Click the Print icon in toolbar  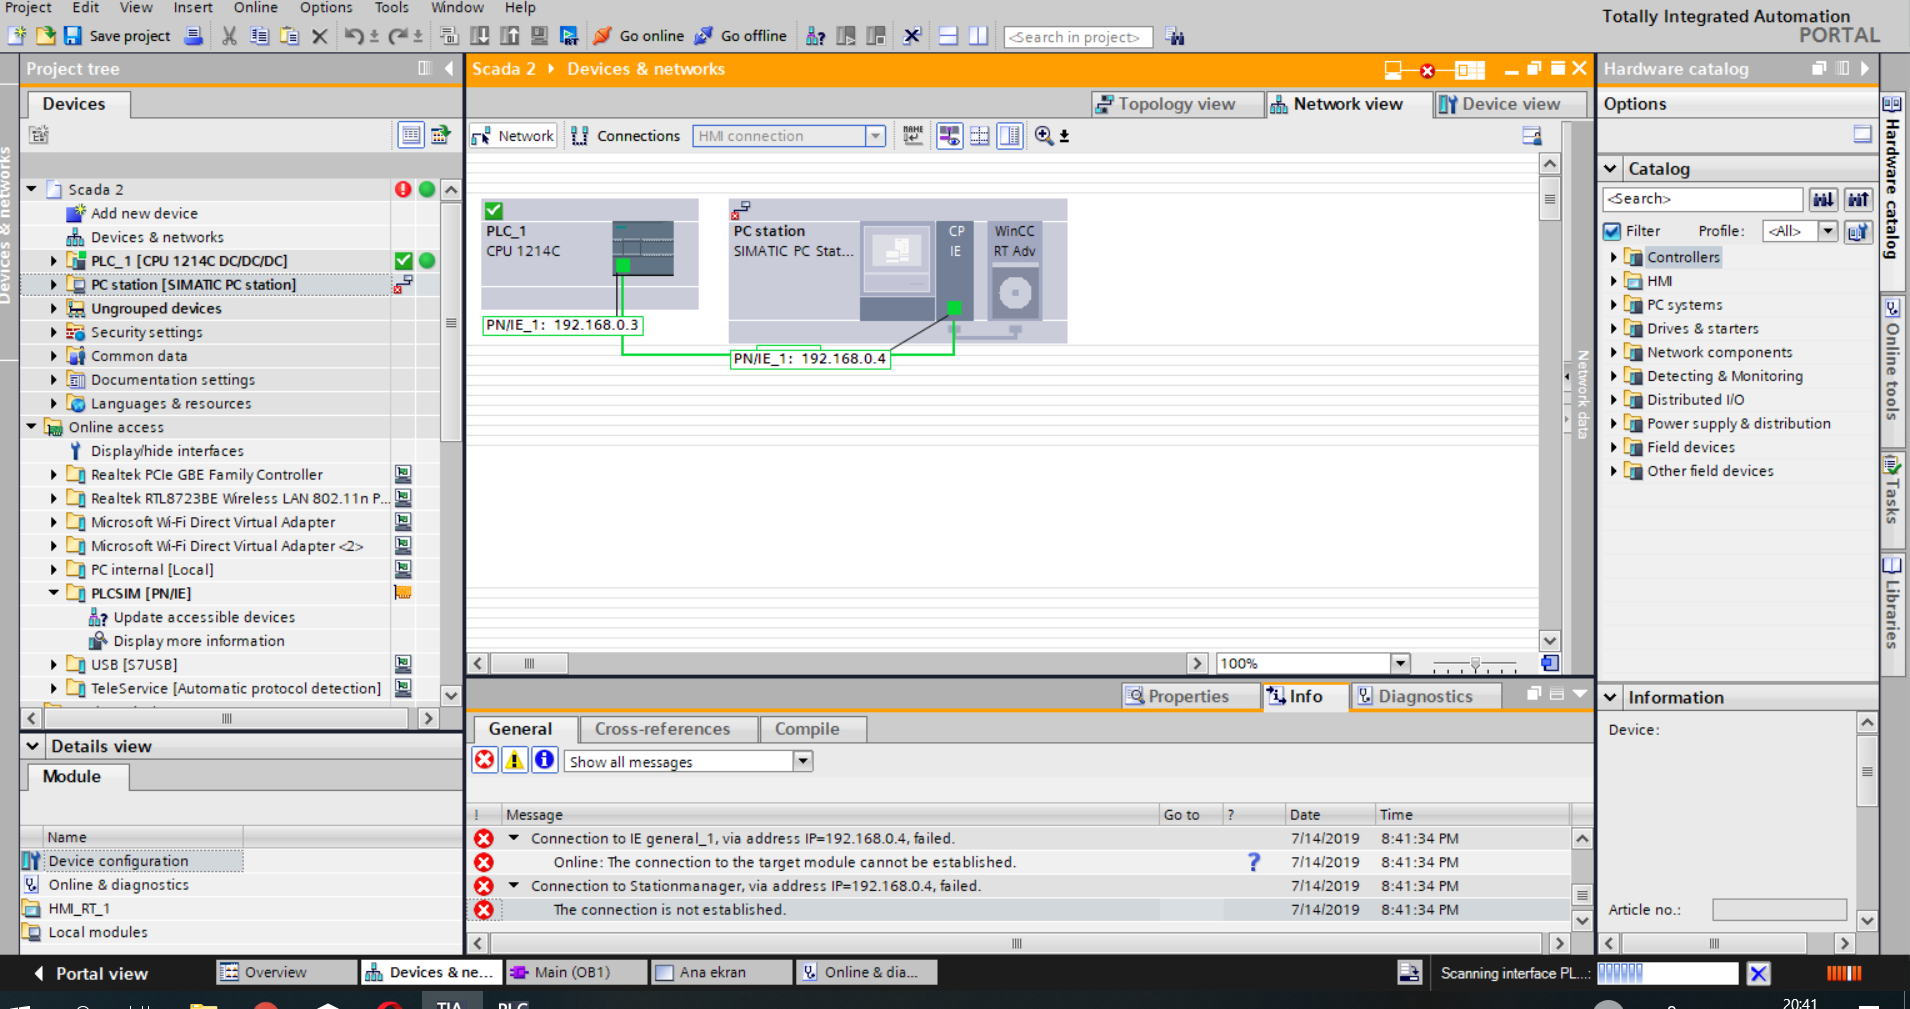coord(194,36)
